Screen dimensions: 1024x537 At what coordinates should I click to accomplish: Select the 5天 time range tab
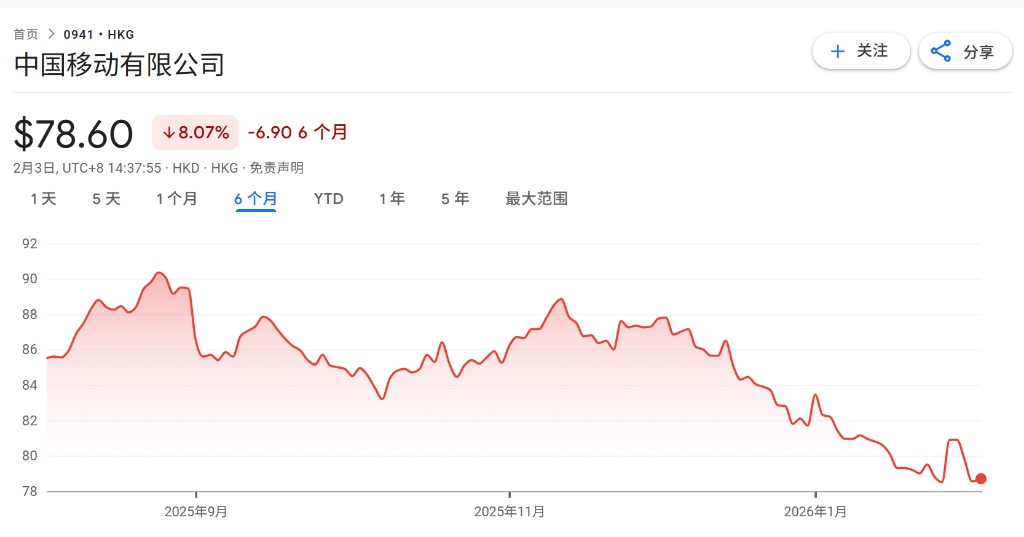coord(106,199)
